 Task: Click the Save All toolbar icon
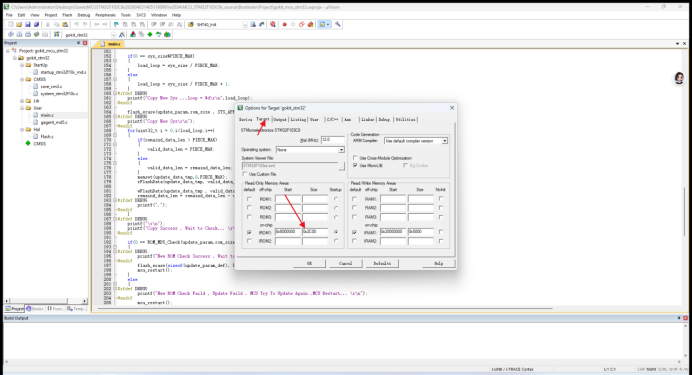[36, 24]
